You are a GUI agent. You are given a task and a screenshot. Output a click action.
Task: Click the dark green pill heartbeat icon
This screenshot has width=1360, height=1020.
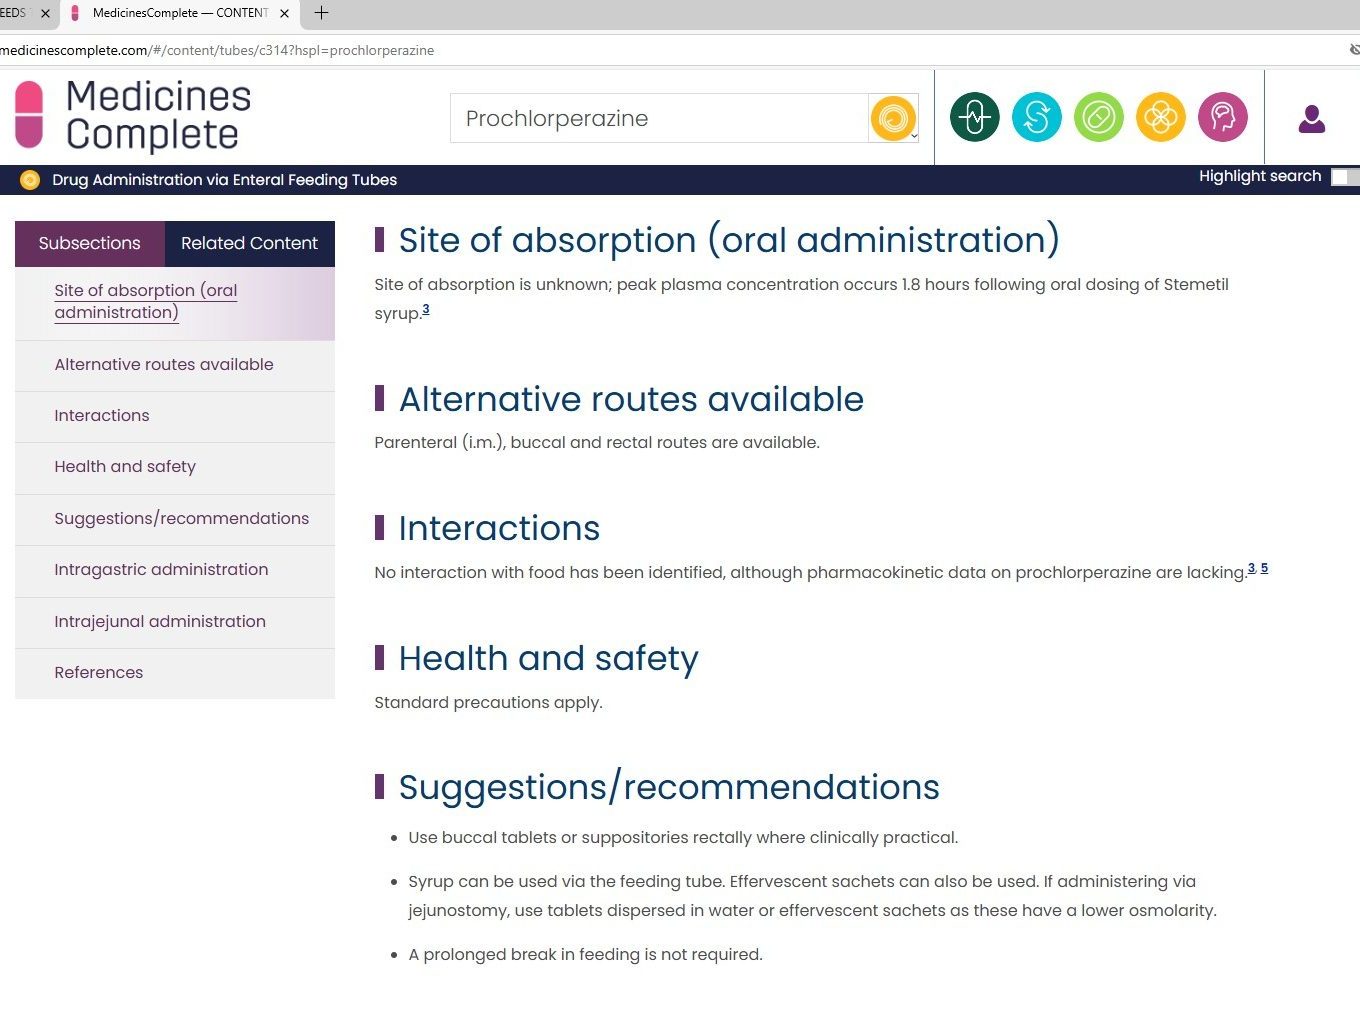[974, 118]
